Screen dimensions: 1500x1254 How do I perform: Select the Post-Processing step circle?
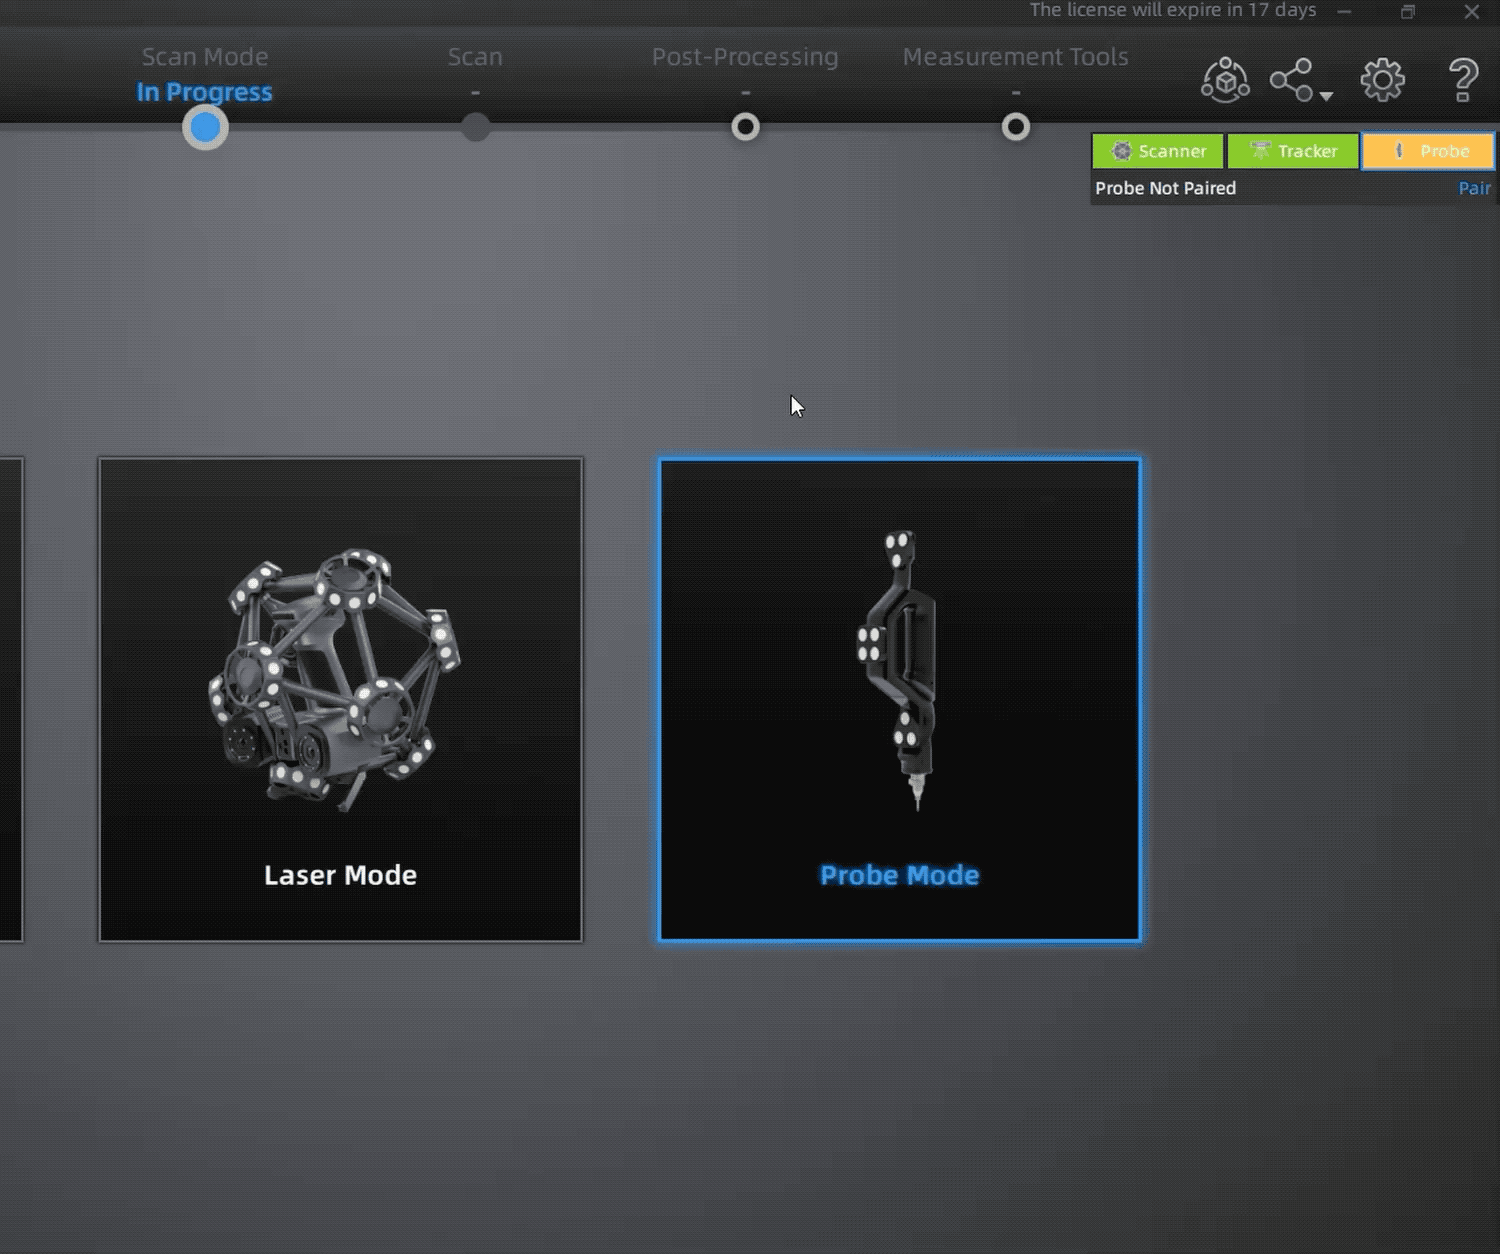pyautogui.click(x=745, y=127)
